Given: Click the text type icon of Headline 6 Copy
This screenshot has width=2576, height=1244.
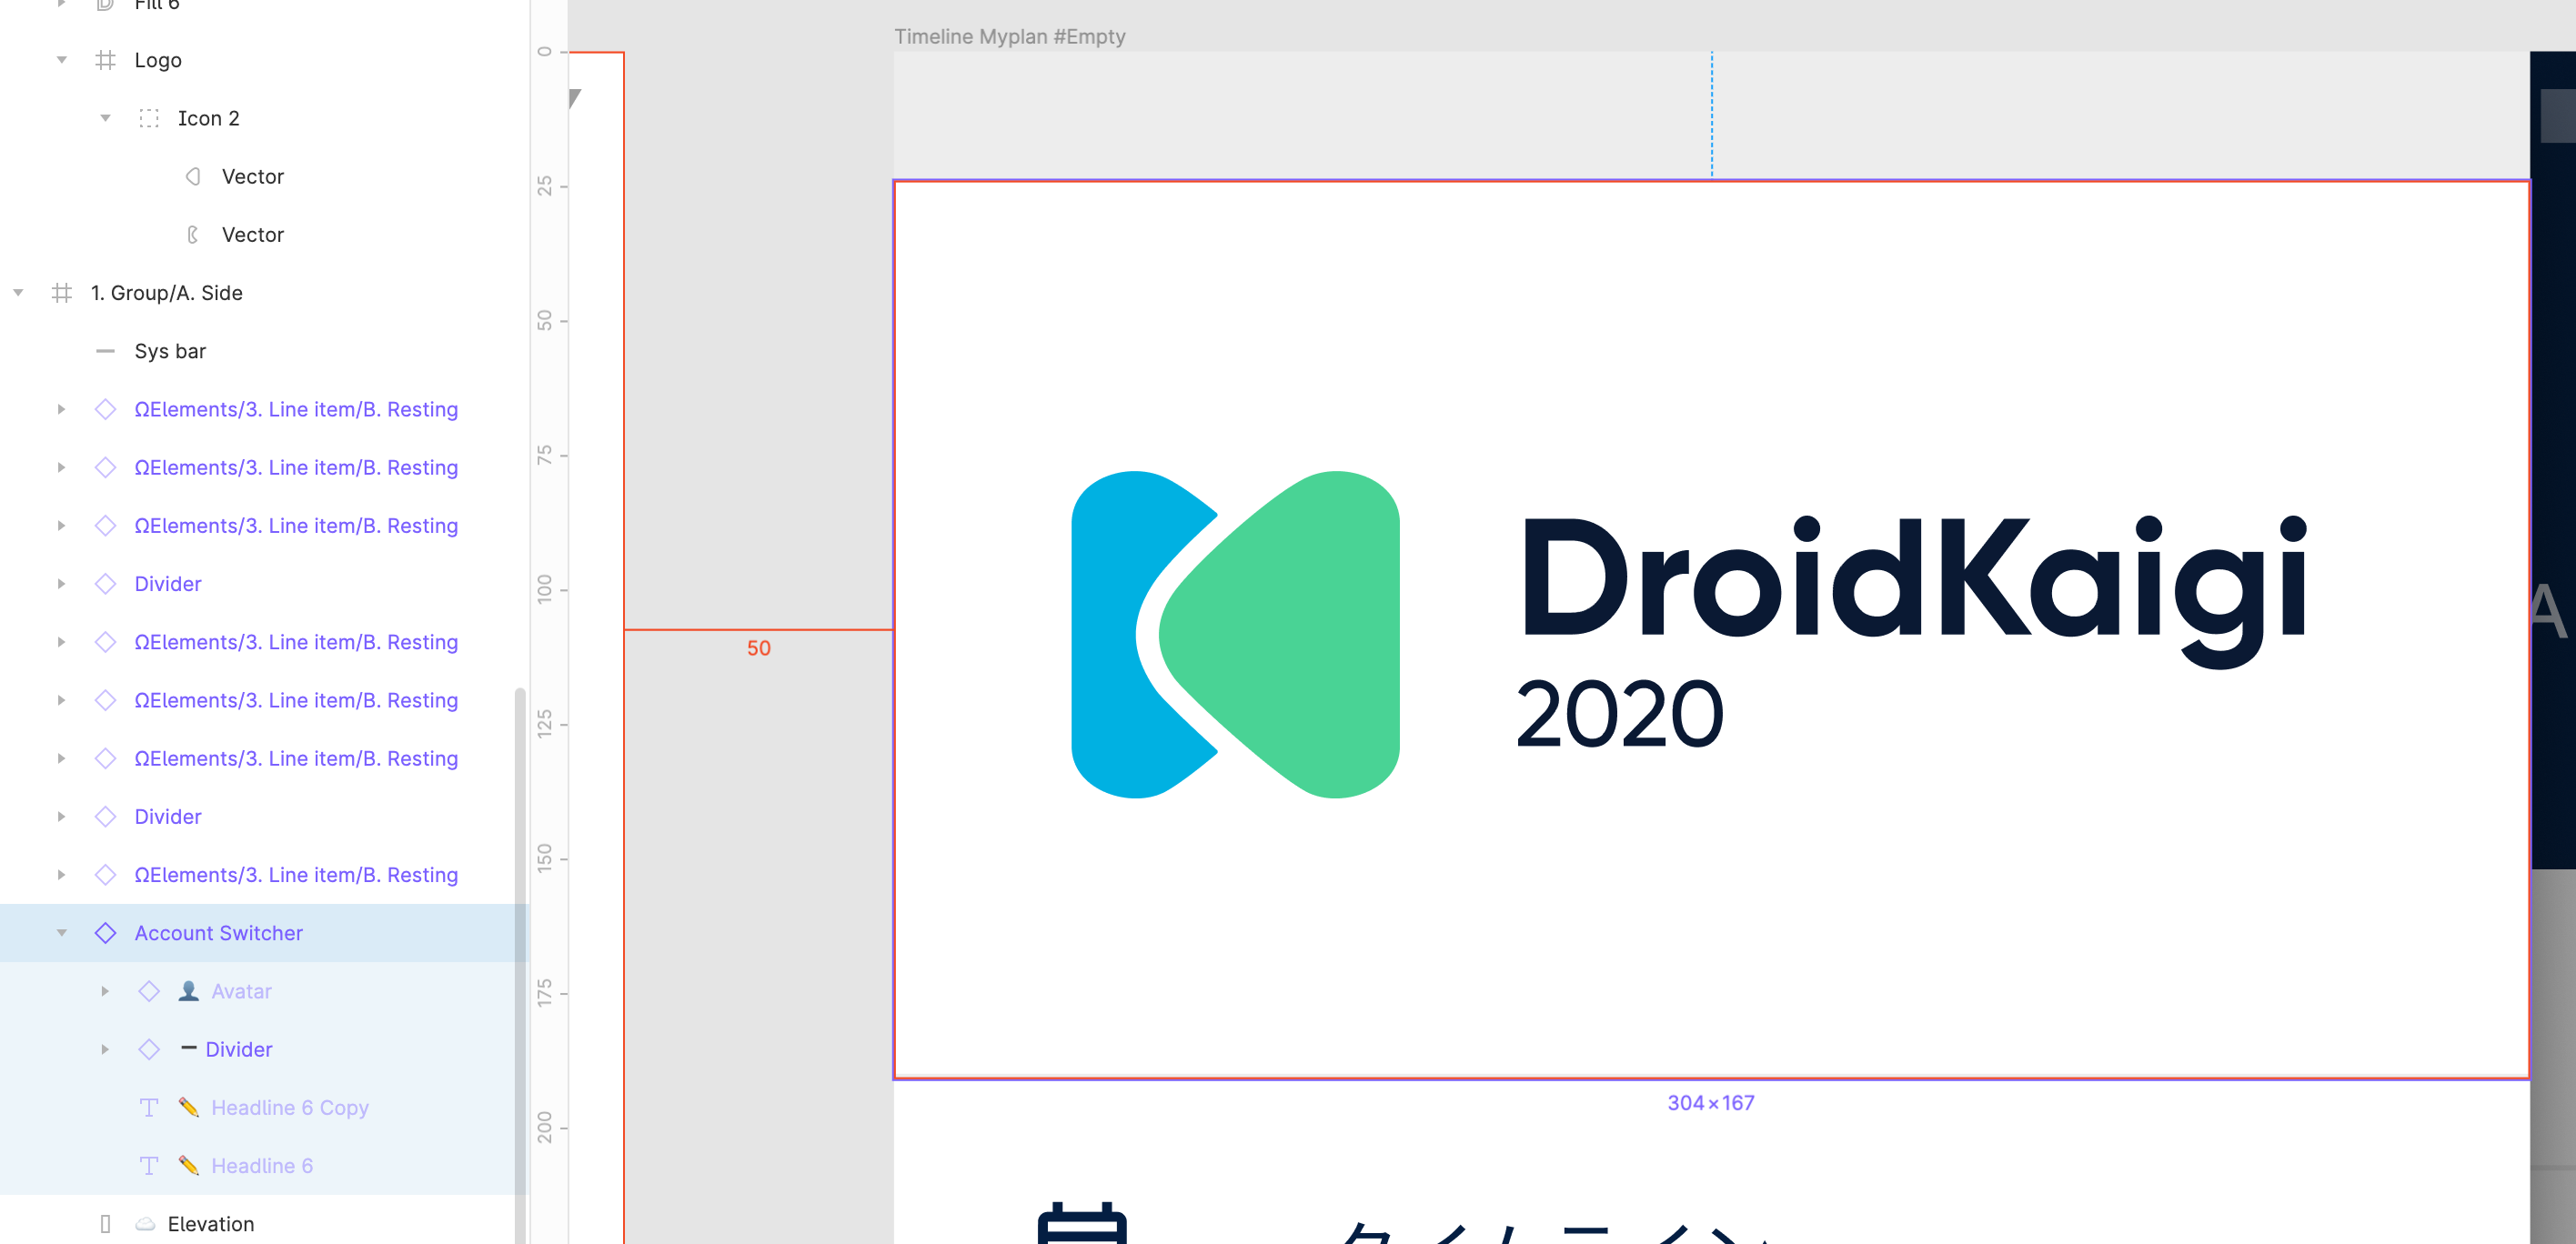Looking at the screenshot, I should click(x=149, y=1108).
